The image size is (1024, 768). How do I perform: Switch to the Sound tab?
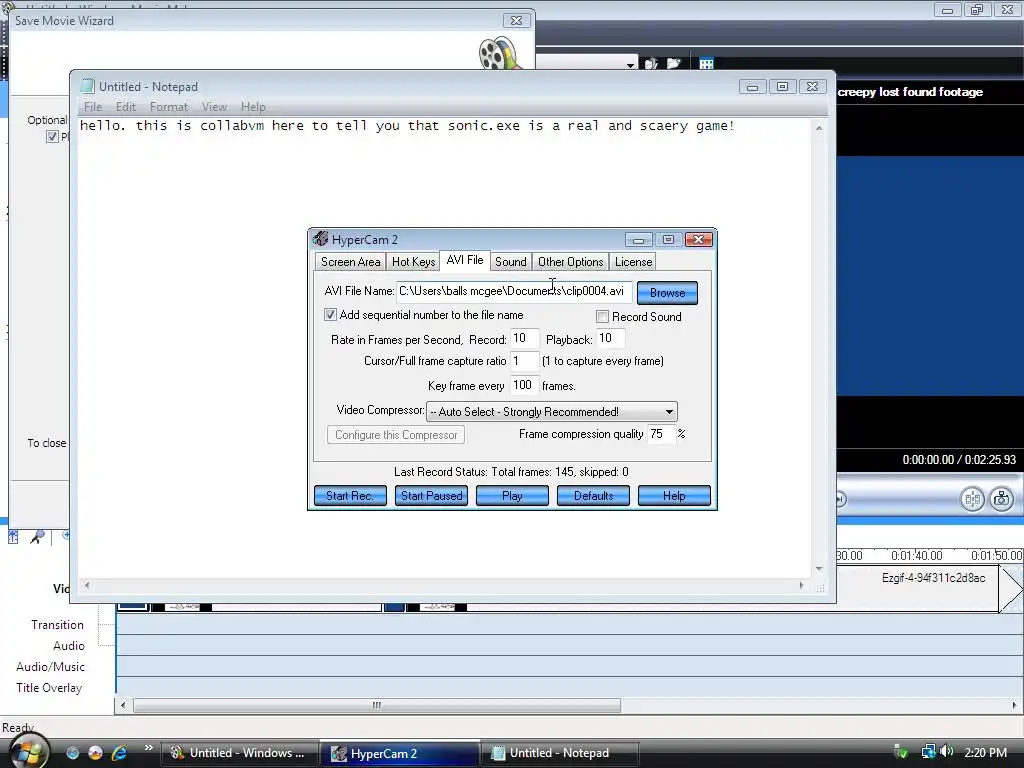pos(511,262)
